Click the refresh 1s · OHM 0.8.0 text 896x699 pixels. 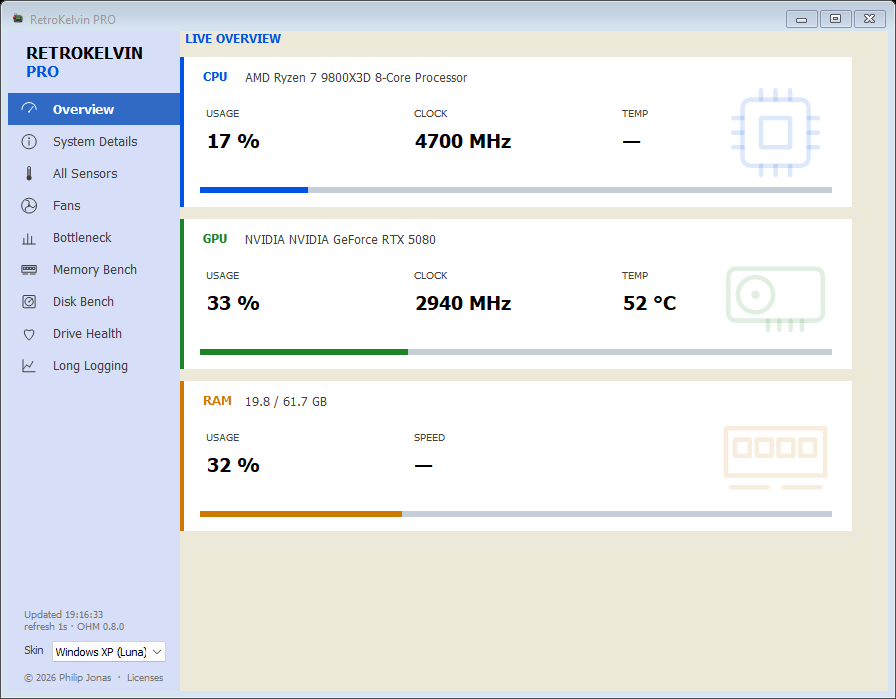74,626
